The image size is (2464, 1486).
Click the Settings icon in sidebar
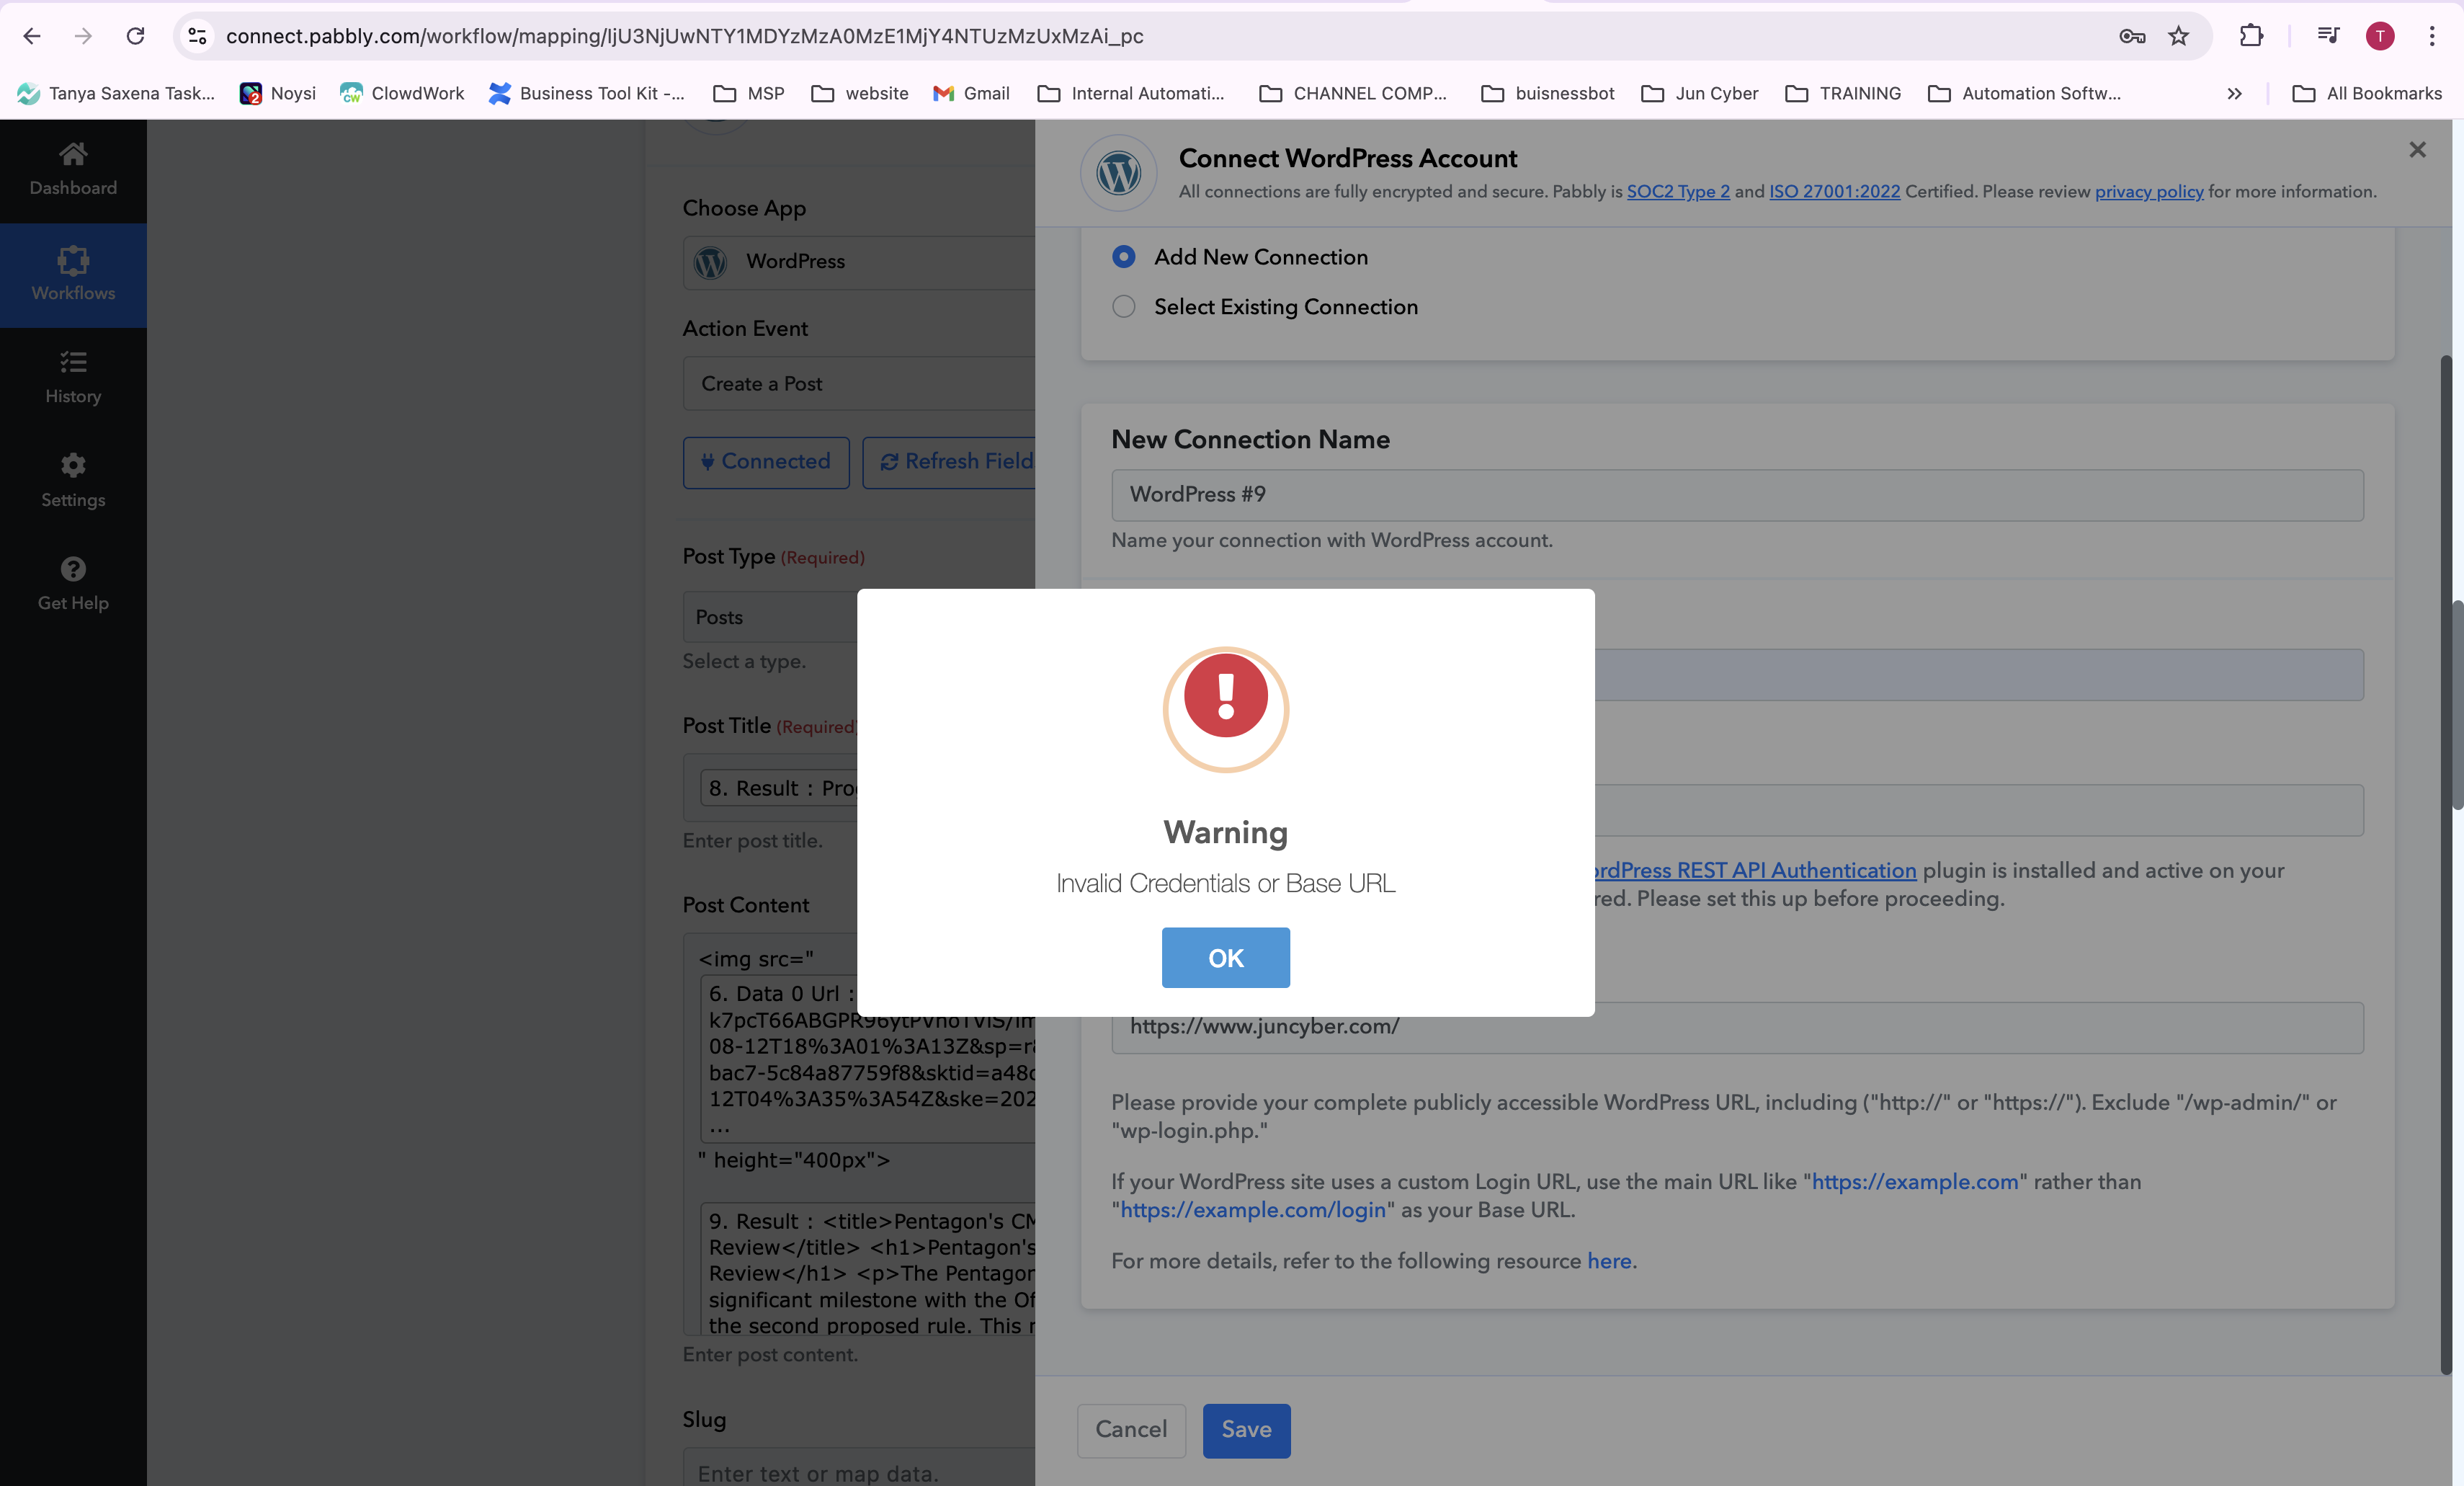click(72, 465)
